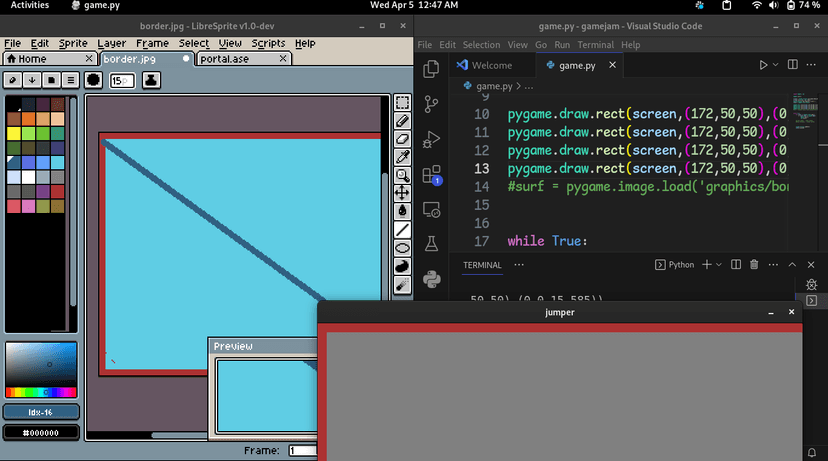Open VS Code Source Control view

pyautogui.click(x=432, y=104)
